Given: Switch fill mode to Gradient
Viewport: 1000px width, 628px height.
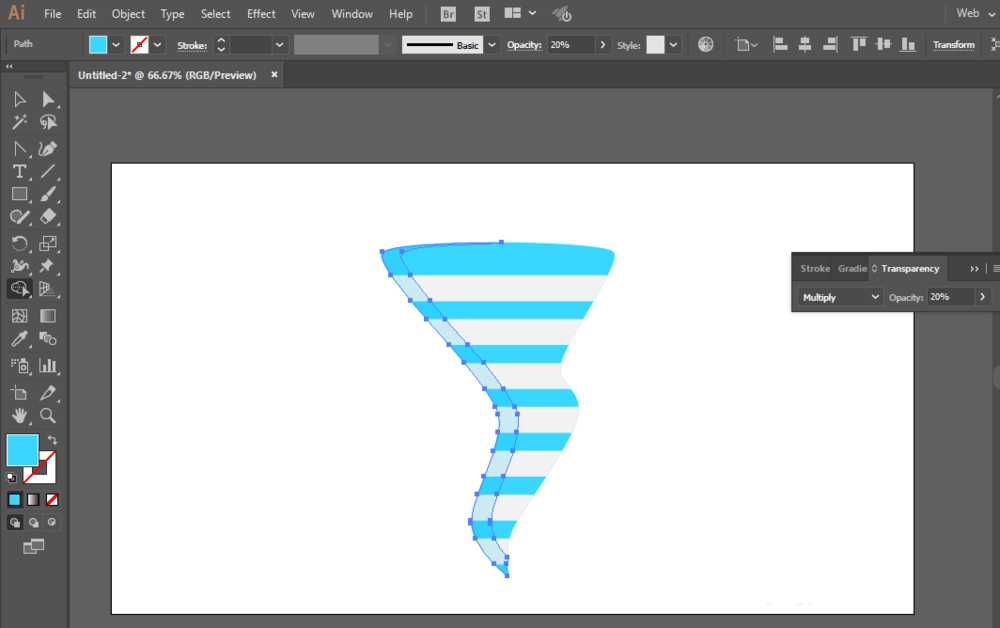Looking at the screenshot, I should pos(33,500).
